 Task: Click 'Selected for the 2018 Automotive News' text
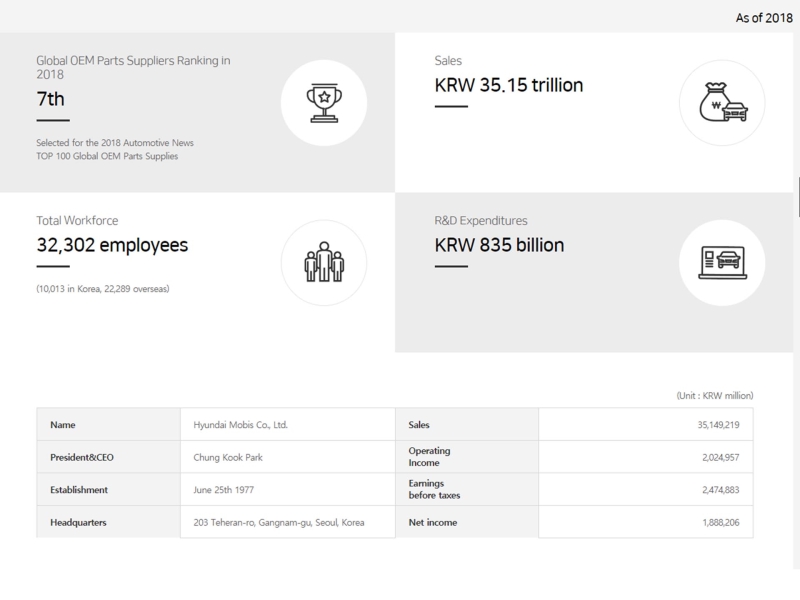(x=115, y=143)
